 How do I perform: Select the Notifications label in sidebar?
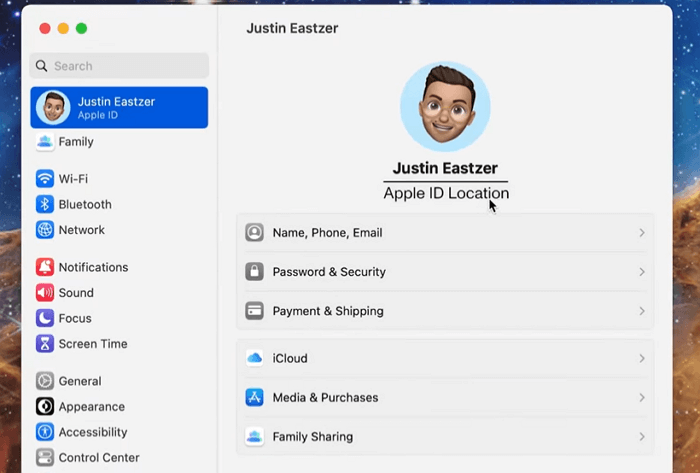(x=93, y=267)
